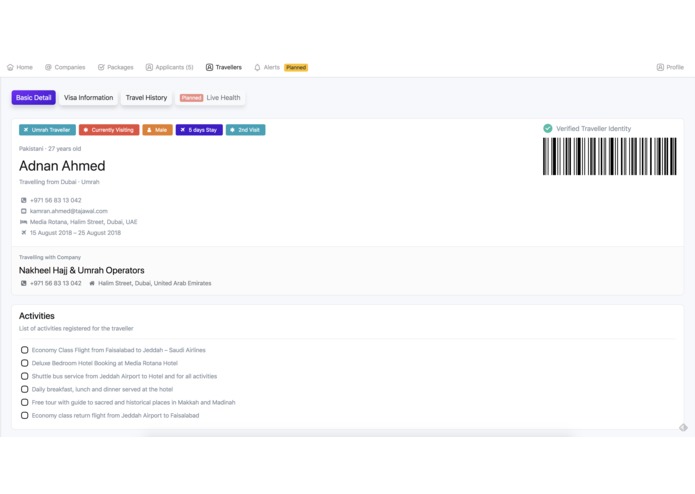Check Free tour with guide activity
Image resolution: width=695 pixels, height=494 pixels.
pyautogui.click(x=24, y=402)
